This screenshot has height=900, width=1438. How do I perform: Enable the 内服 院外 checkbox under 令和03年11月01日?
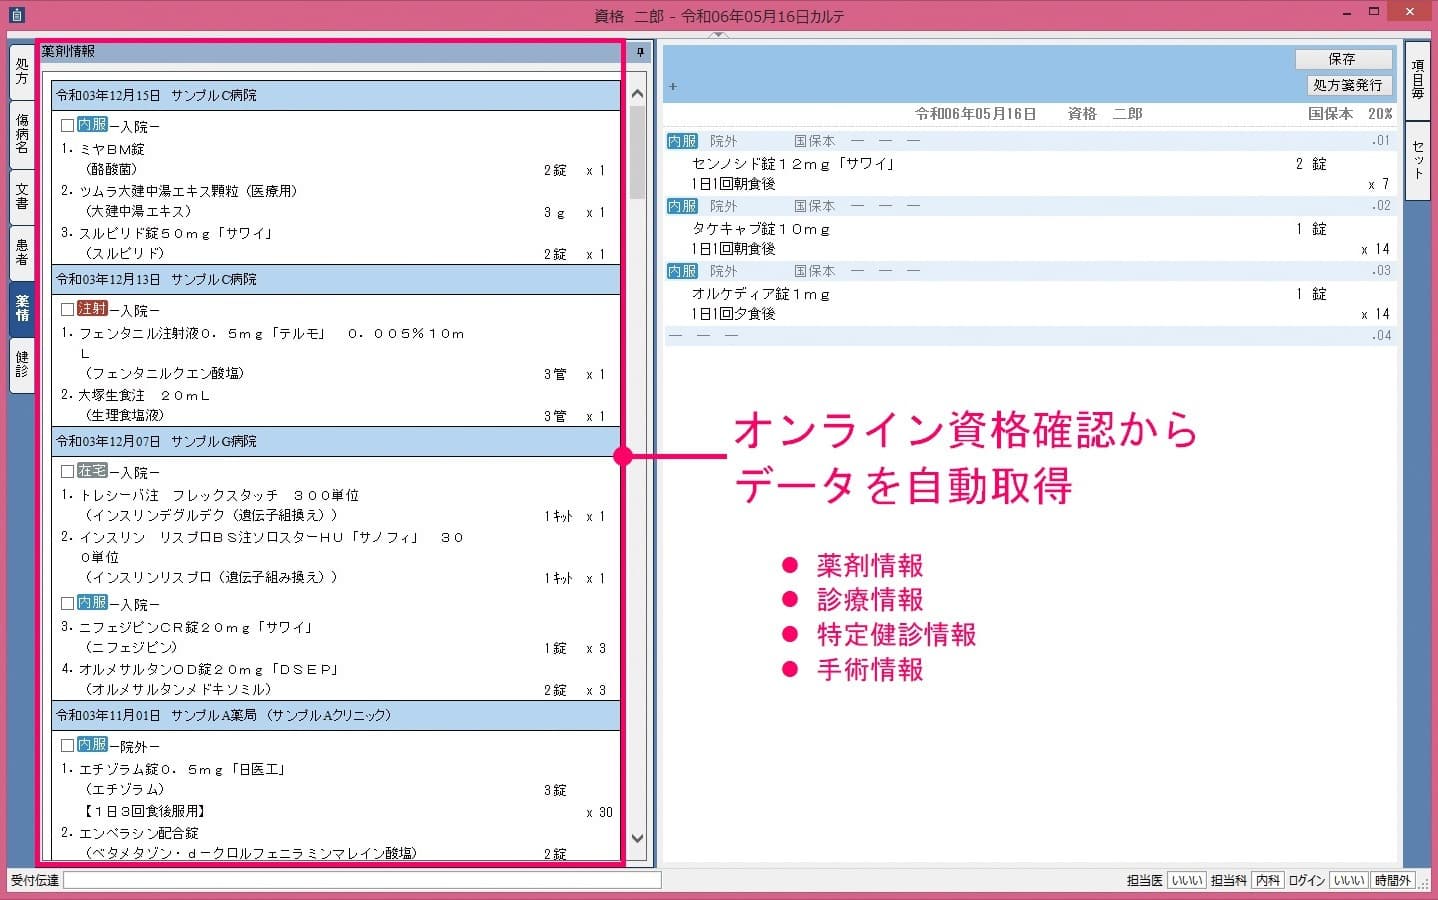point(67,746)
